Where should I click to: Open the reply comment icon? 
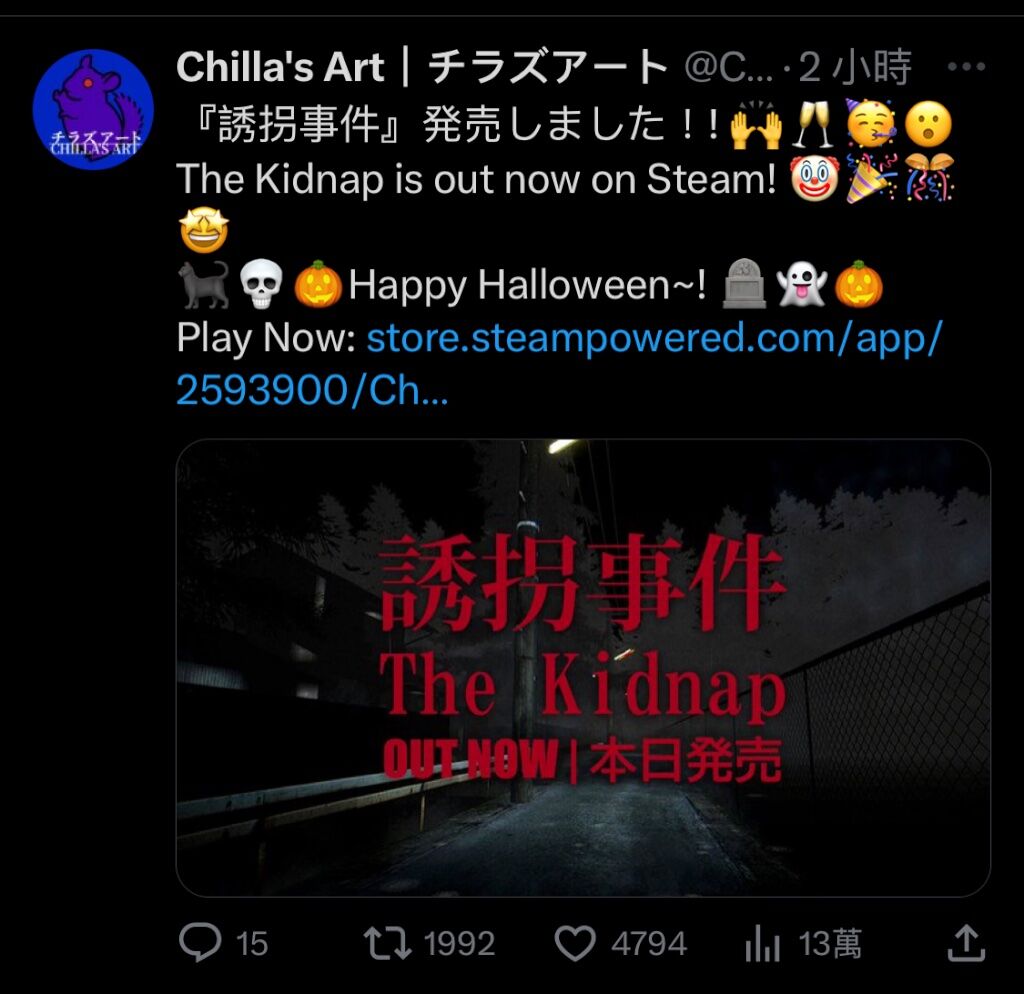click(x=200, y=942)
